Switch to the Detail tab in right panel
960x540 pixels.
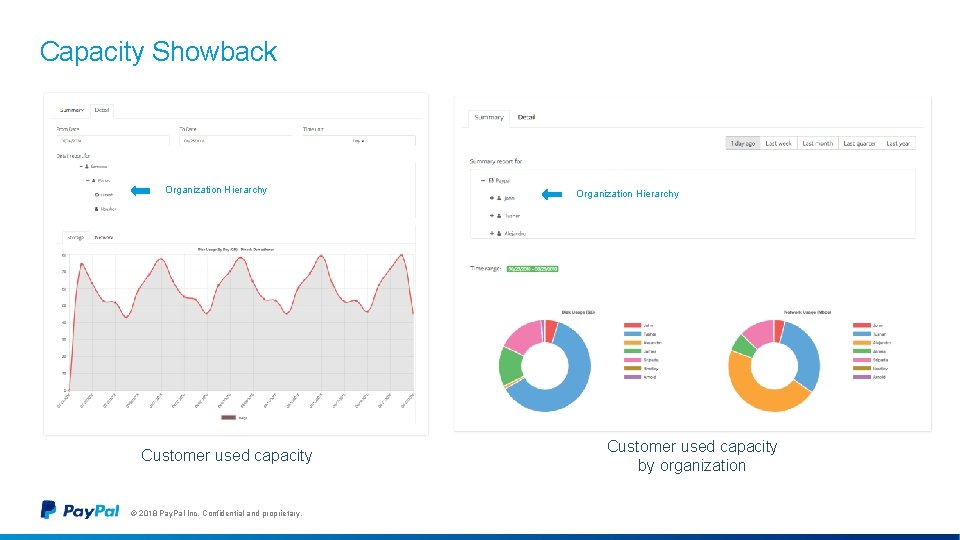click(526, 118)
